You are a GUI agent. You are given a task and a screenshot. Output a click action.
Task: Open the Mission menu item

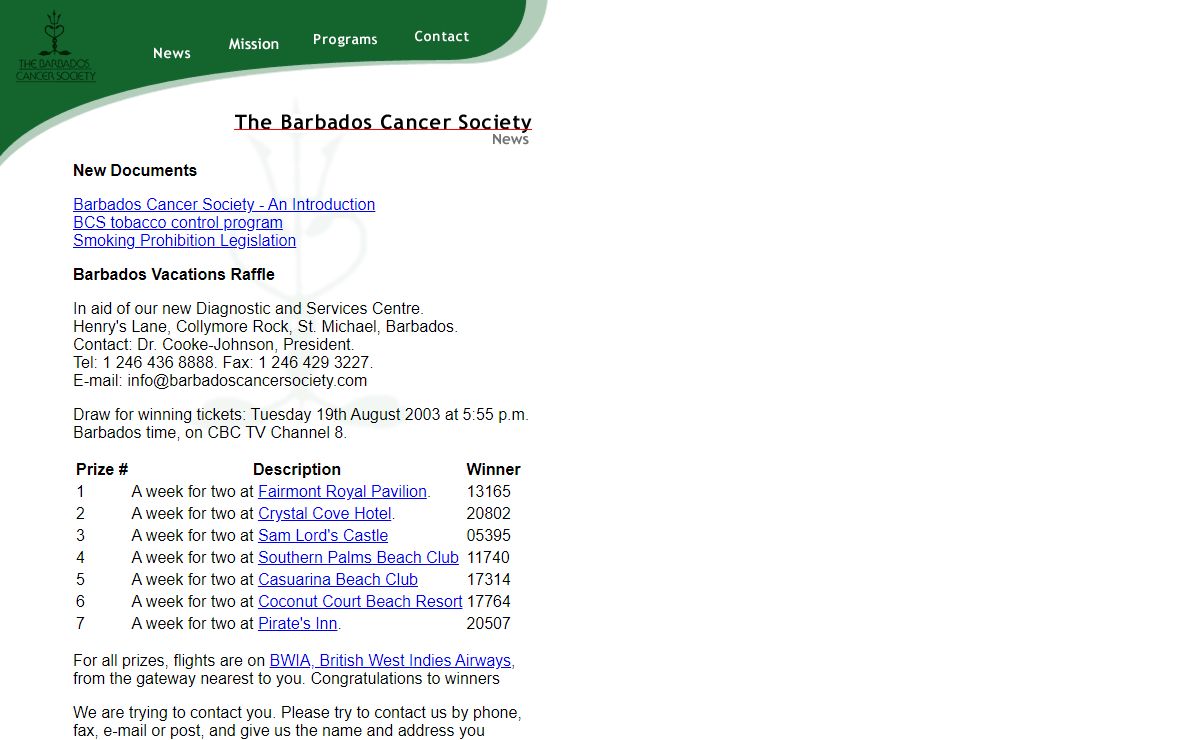pyautogui.click(x=254, y=44)
